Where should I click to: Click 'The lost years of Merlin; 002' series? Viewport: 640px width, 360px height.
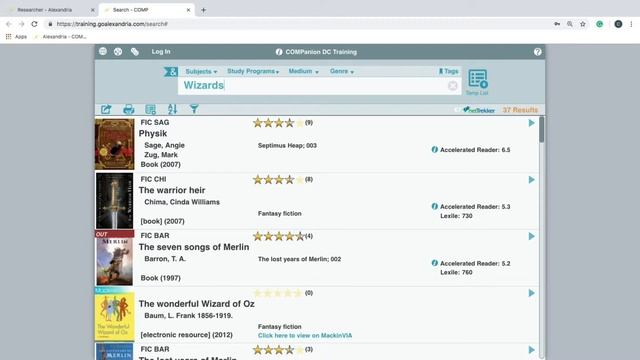(x=299, y=259)
